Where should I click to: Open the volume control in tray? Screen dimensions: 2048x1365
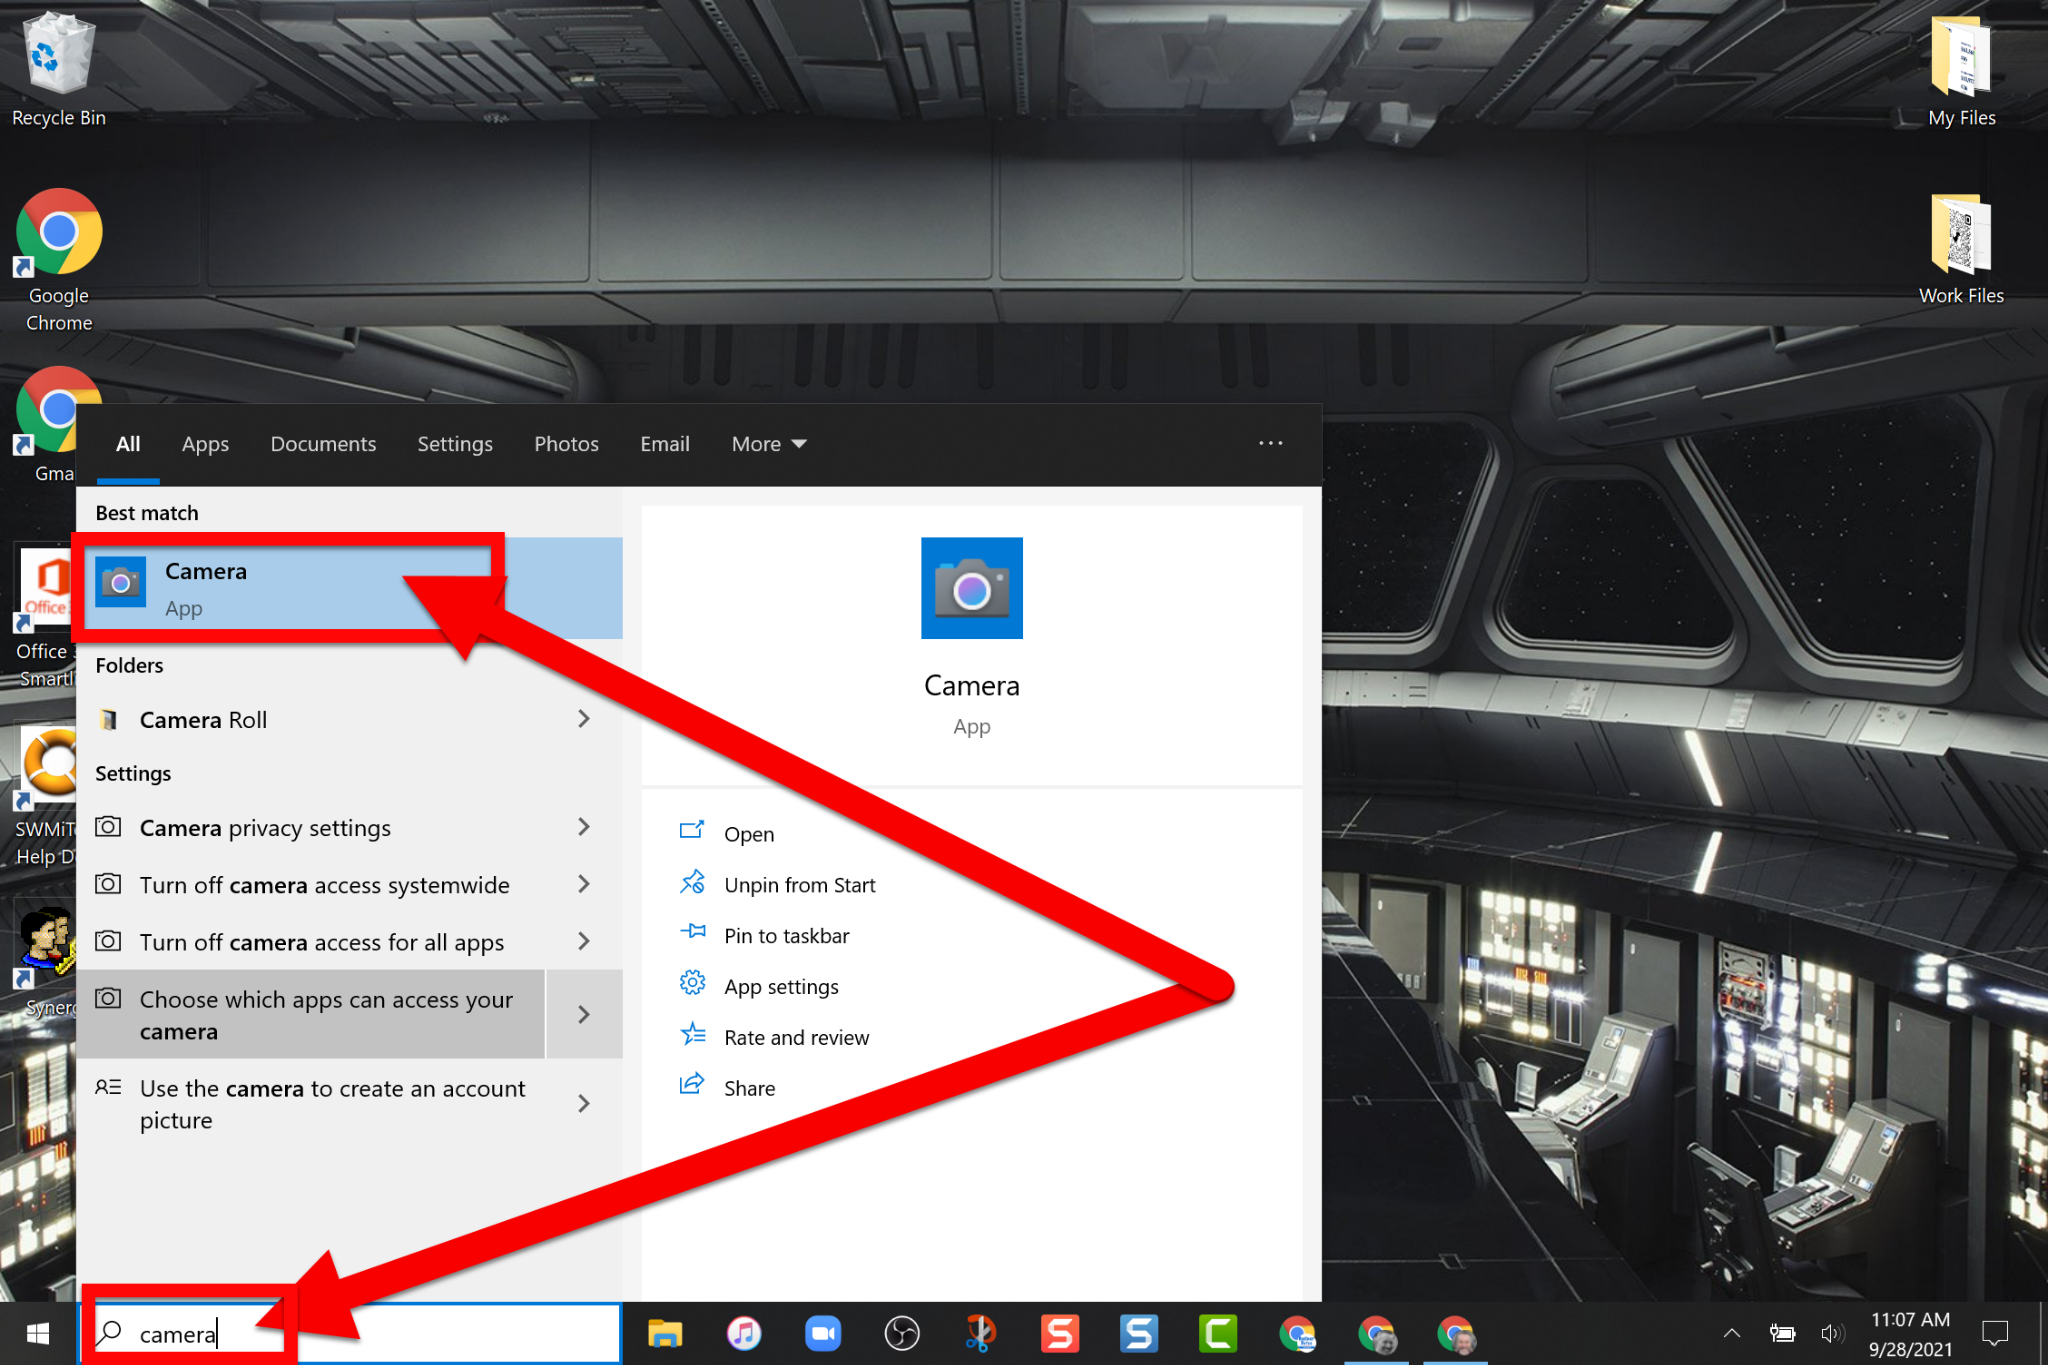[1831, 1334]
